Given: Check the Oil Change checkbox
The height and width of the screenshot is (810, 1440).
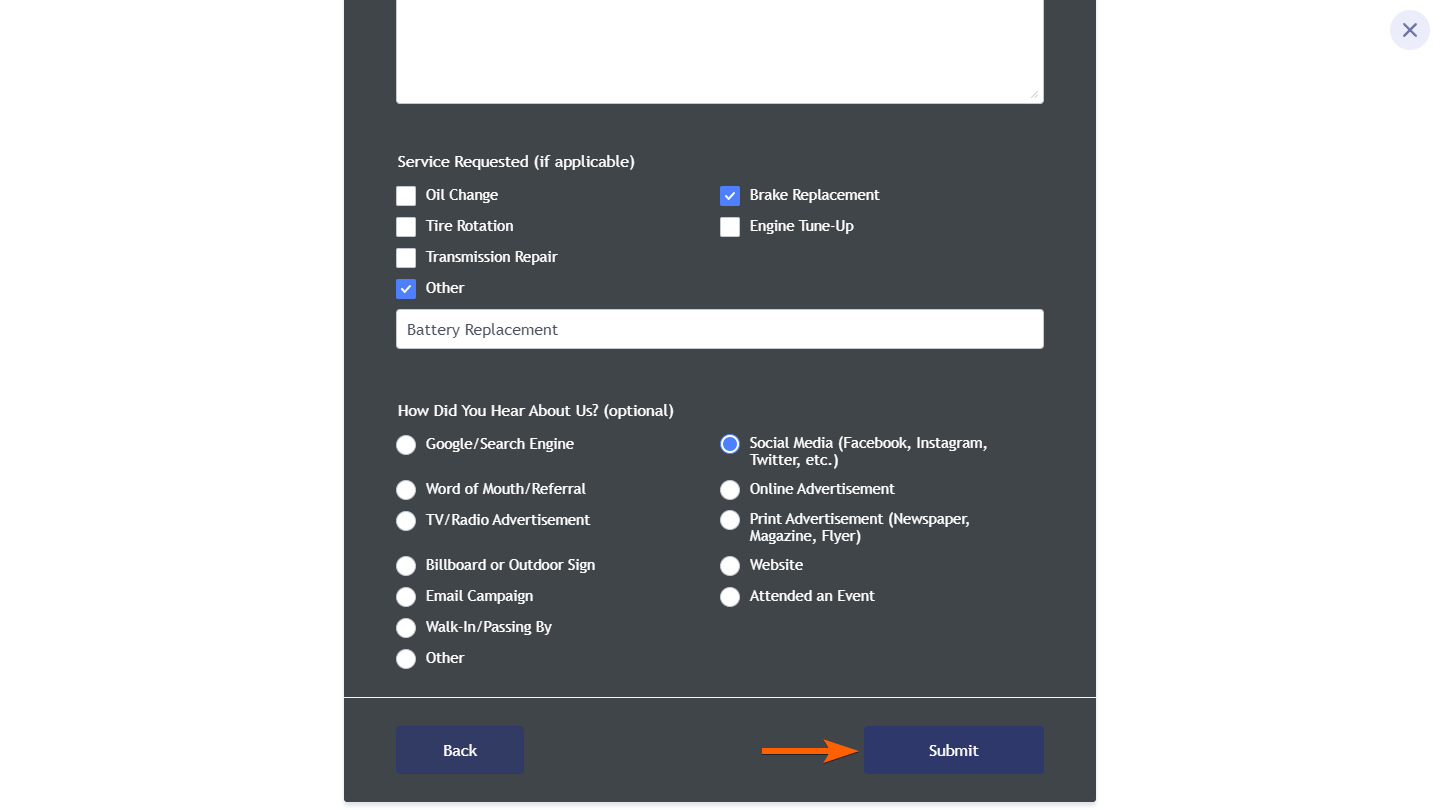Looking at the screenshot, I should [406, 196].
